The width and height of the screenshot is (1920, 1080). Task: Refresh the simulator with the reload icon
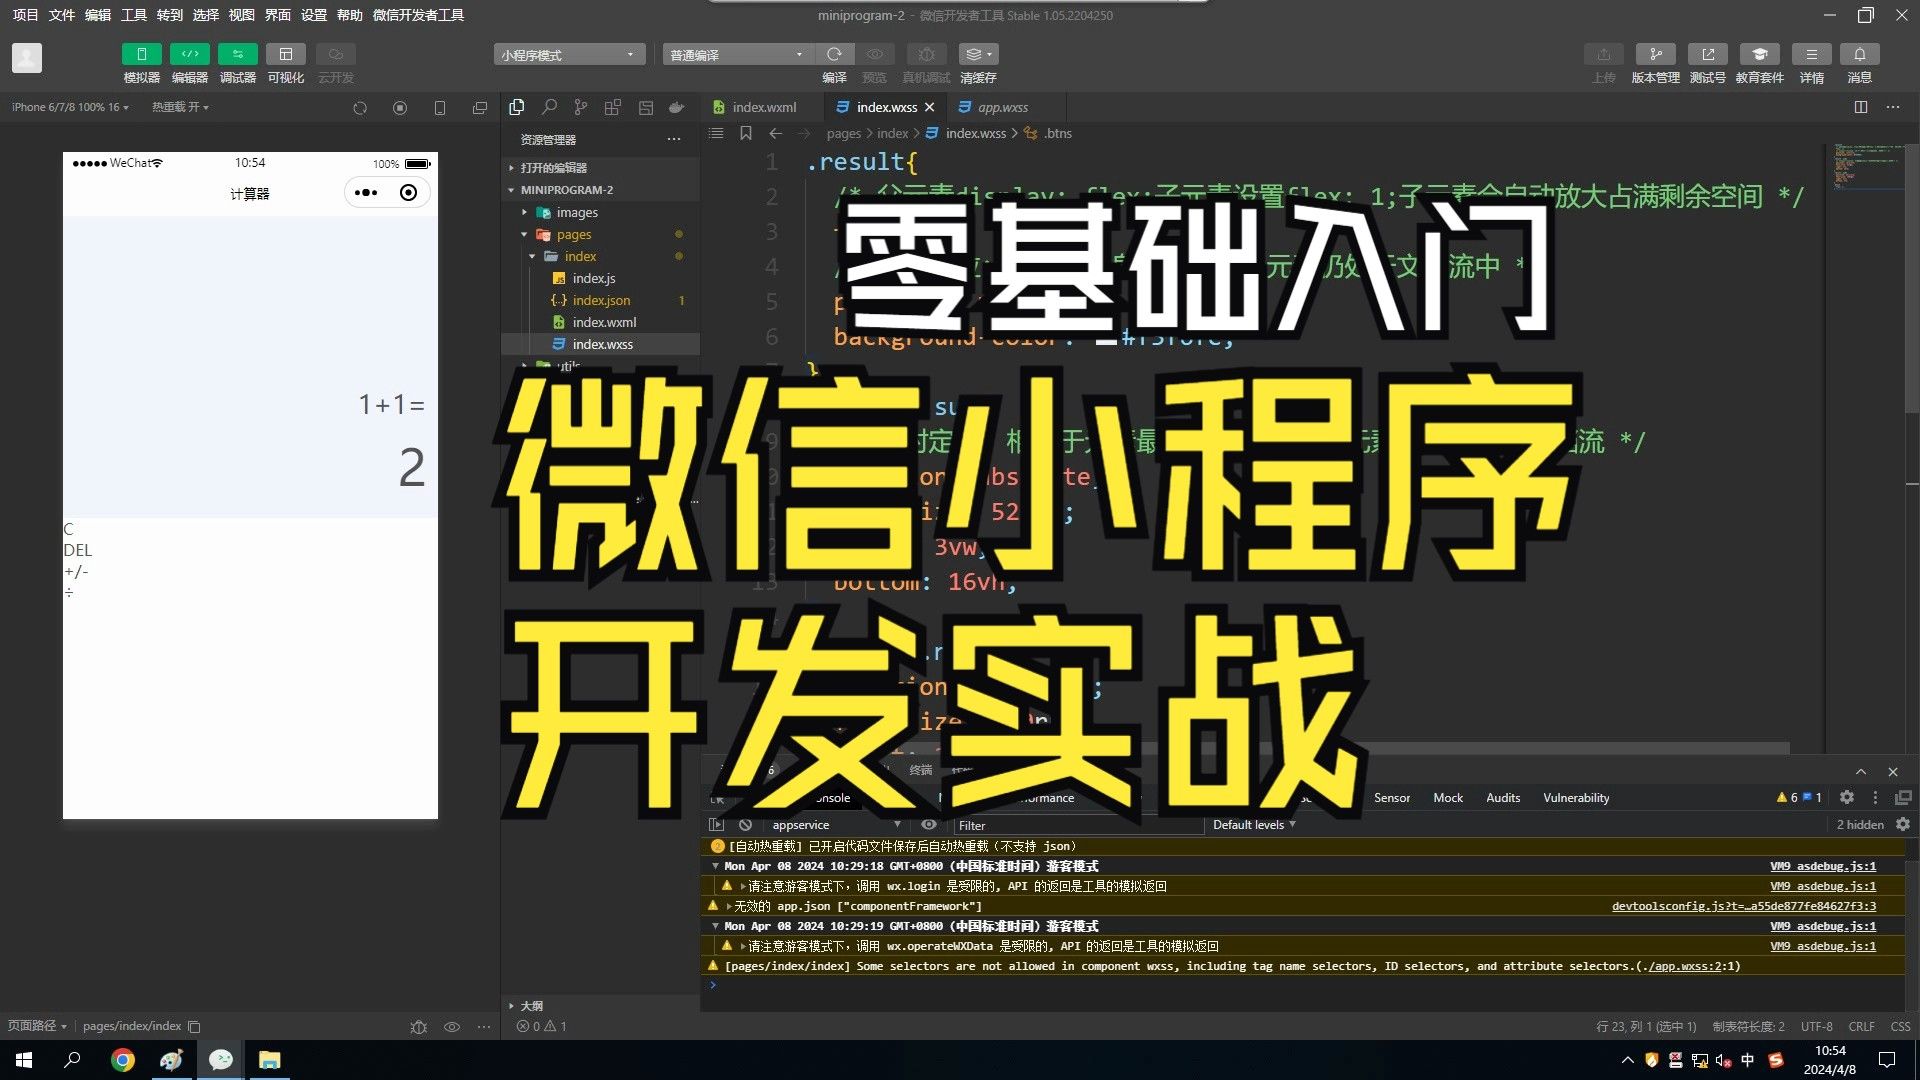click(360, 108)
